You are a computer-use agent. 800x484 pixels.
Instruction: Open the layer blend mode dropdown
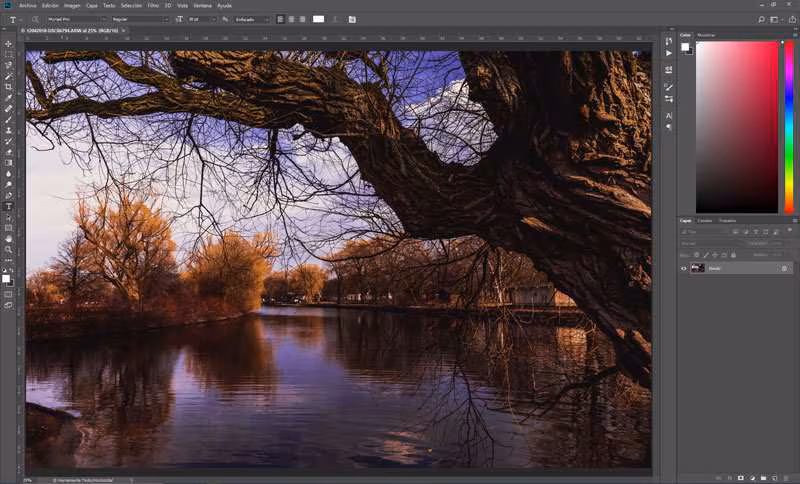[x=713, y=243]
